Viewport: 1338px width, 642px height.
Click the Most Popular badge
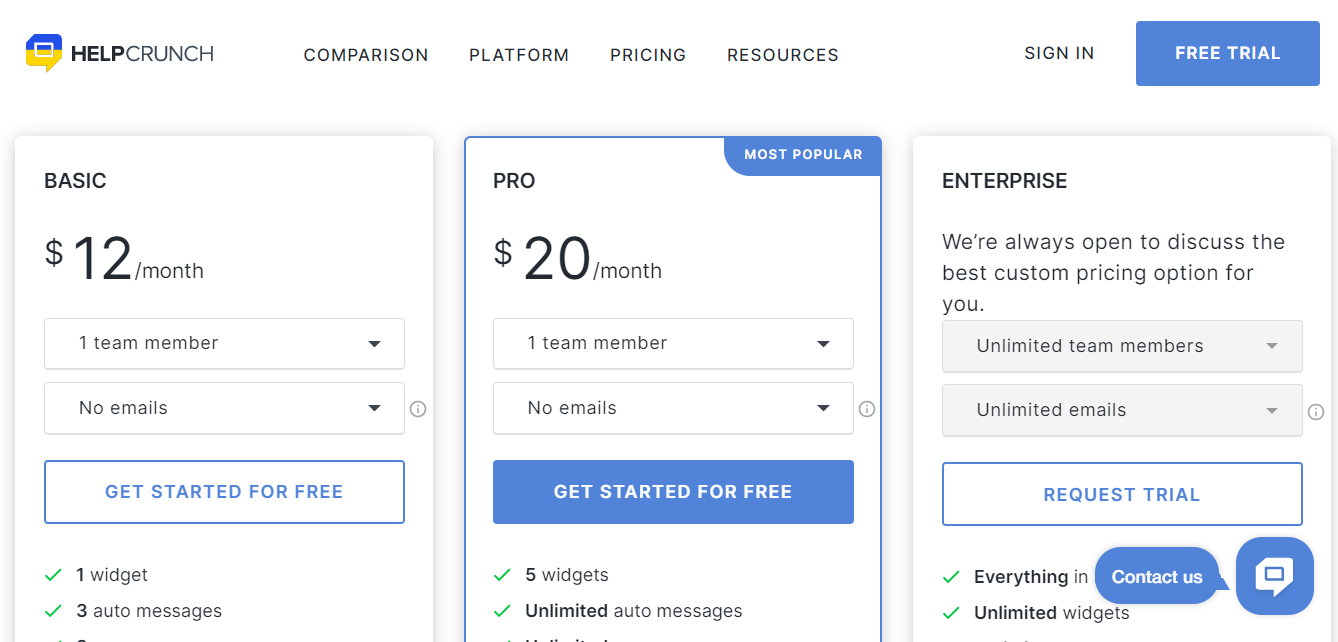[803, 155]
